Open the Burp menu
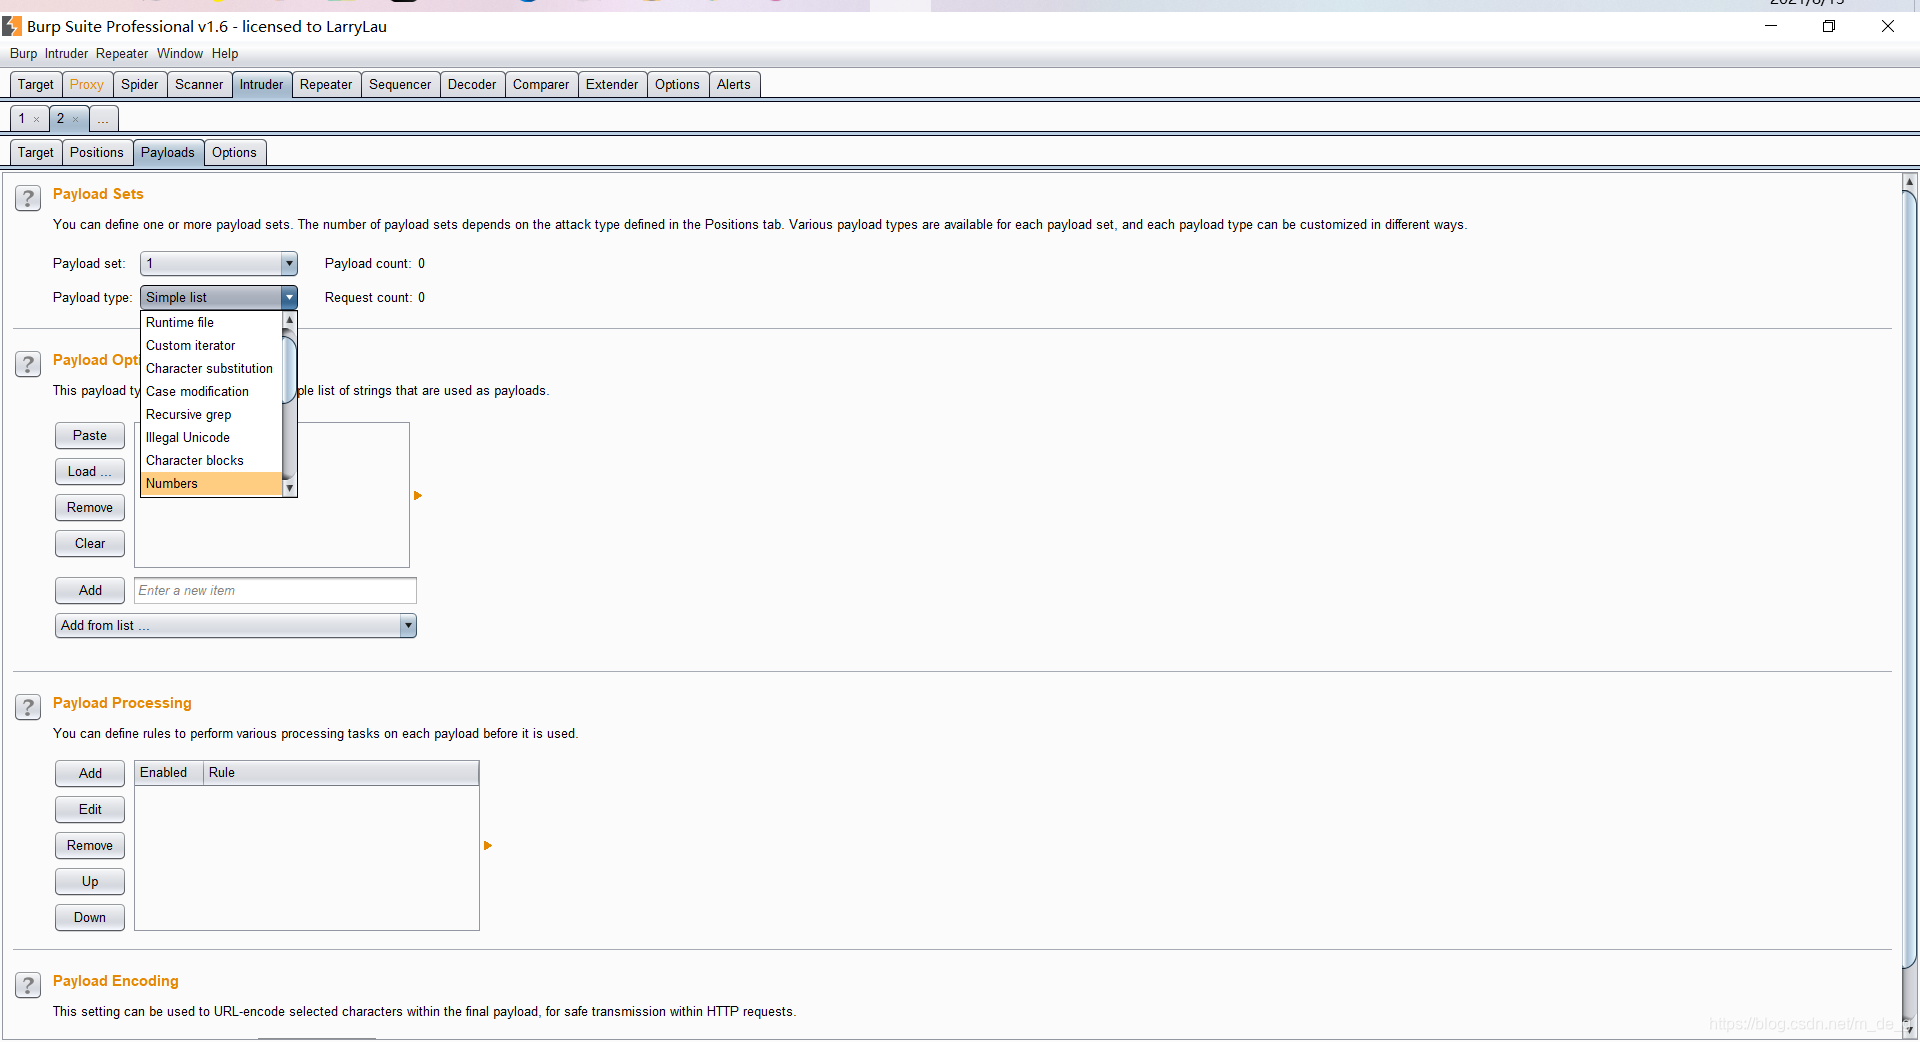1920x1042 pixels. click(x=23, y=54)
